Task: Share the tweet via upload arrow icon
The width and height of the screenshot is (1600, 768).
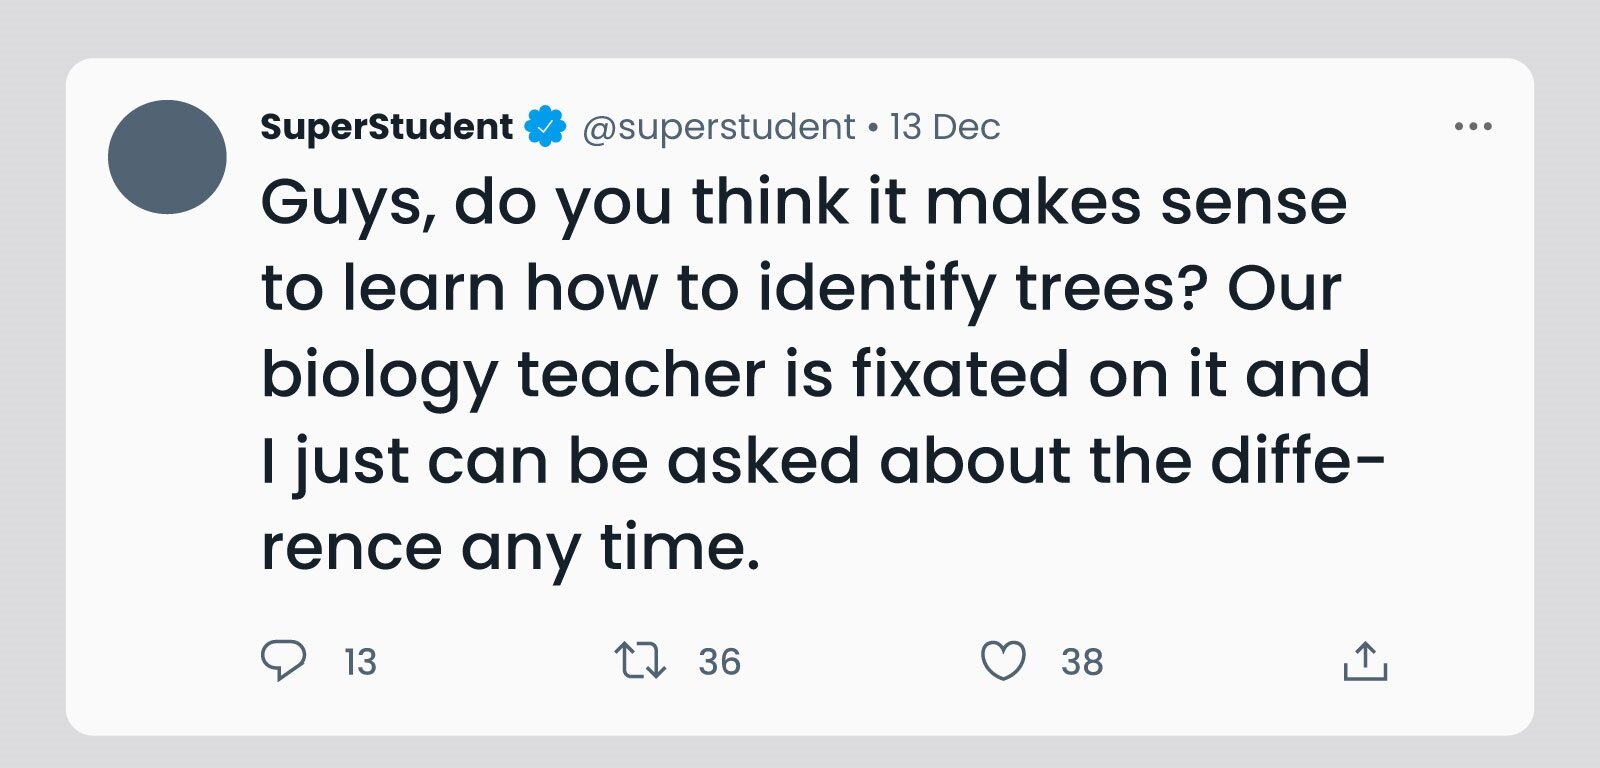Action: (x=1365, y=661)
